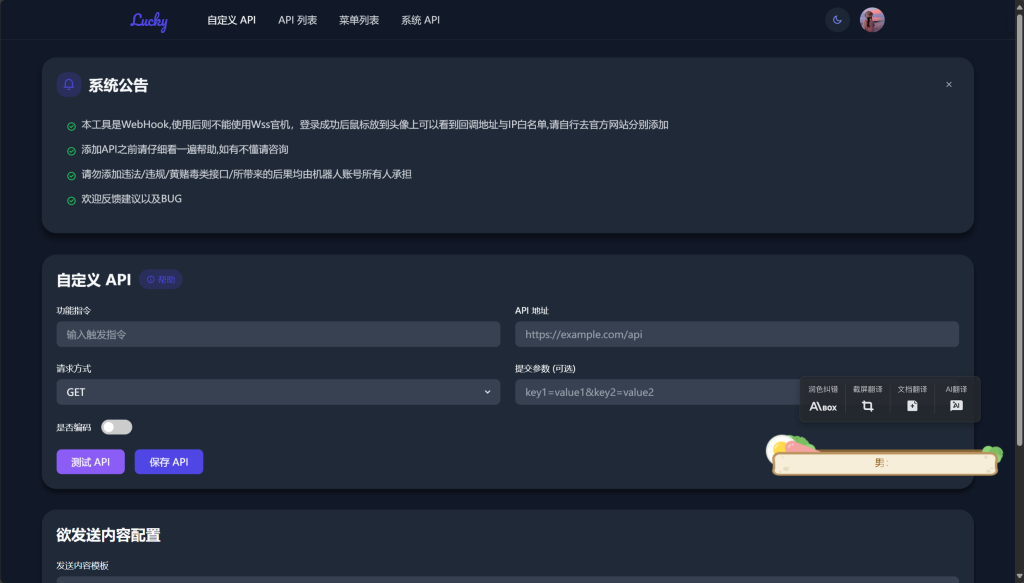Click the bell icon beside 系统公告
Screen dimensions: 1024x583
click(x=67, y=84)
